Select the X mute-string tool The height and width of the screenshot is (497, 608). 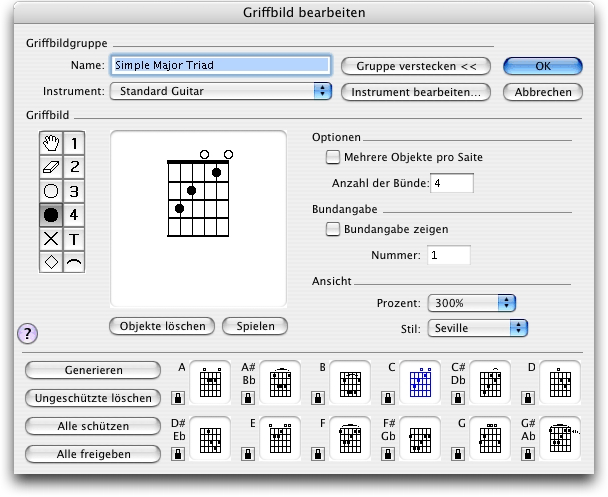(51, 239)
